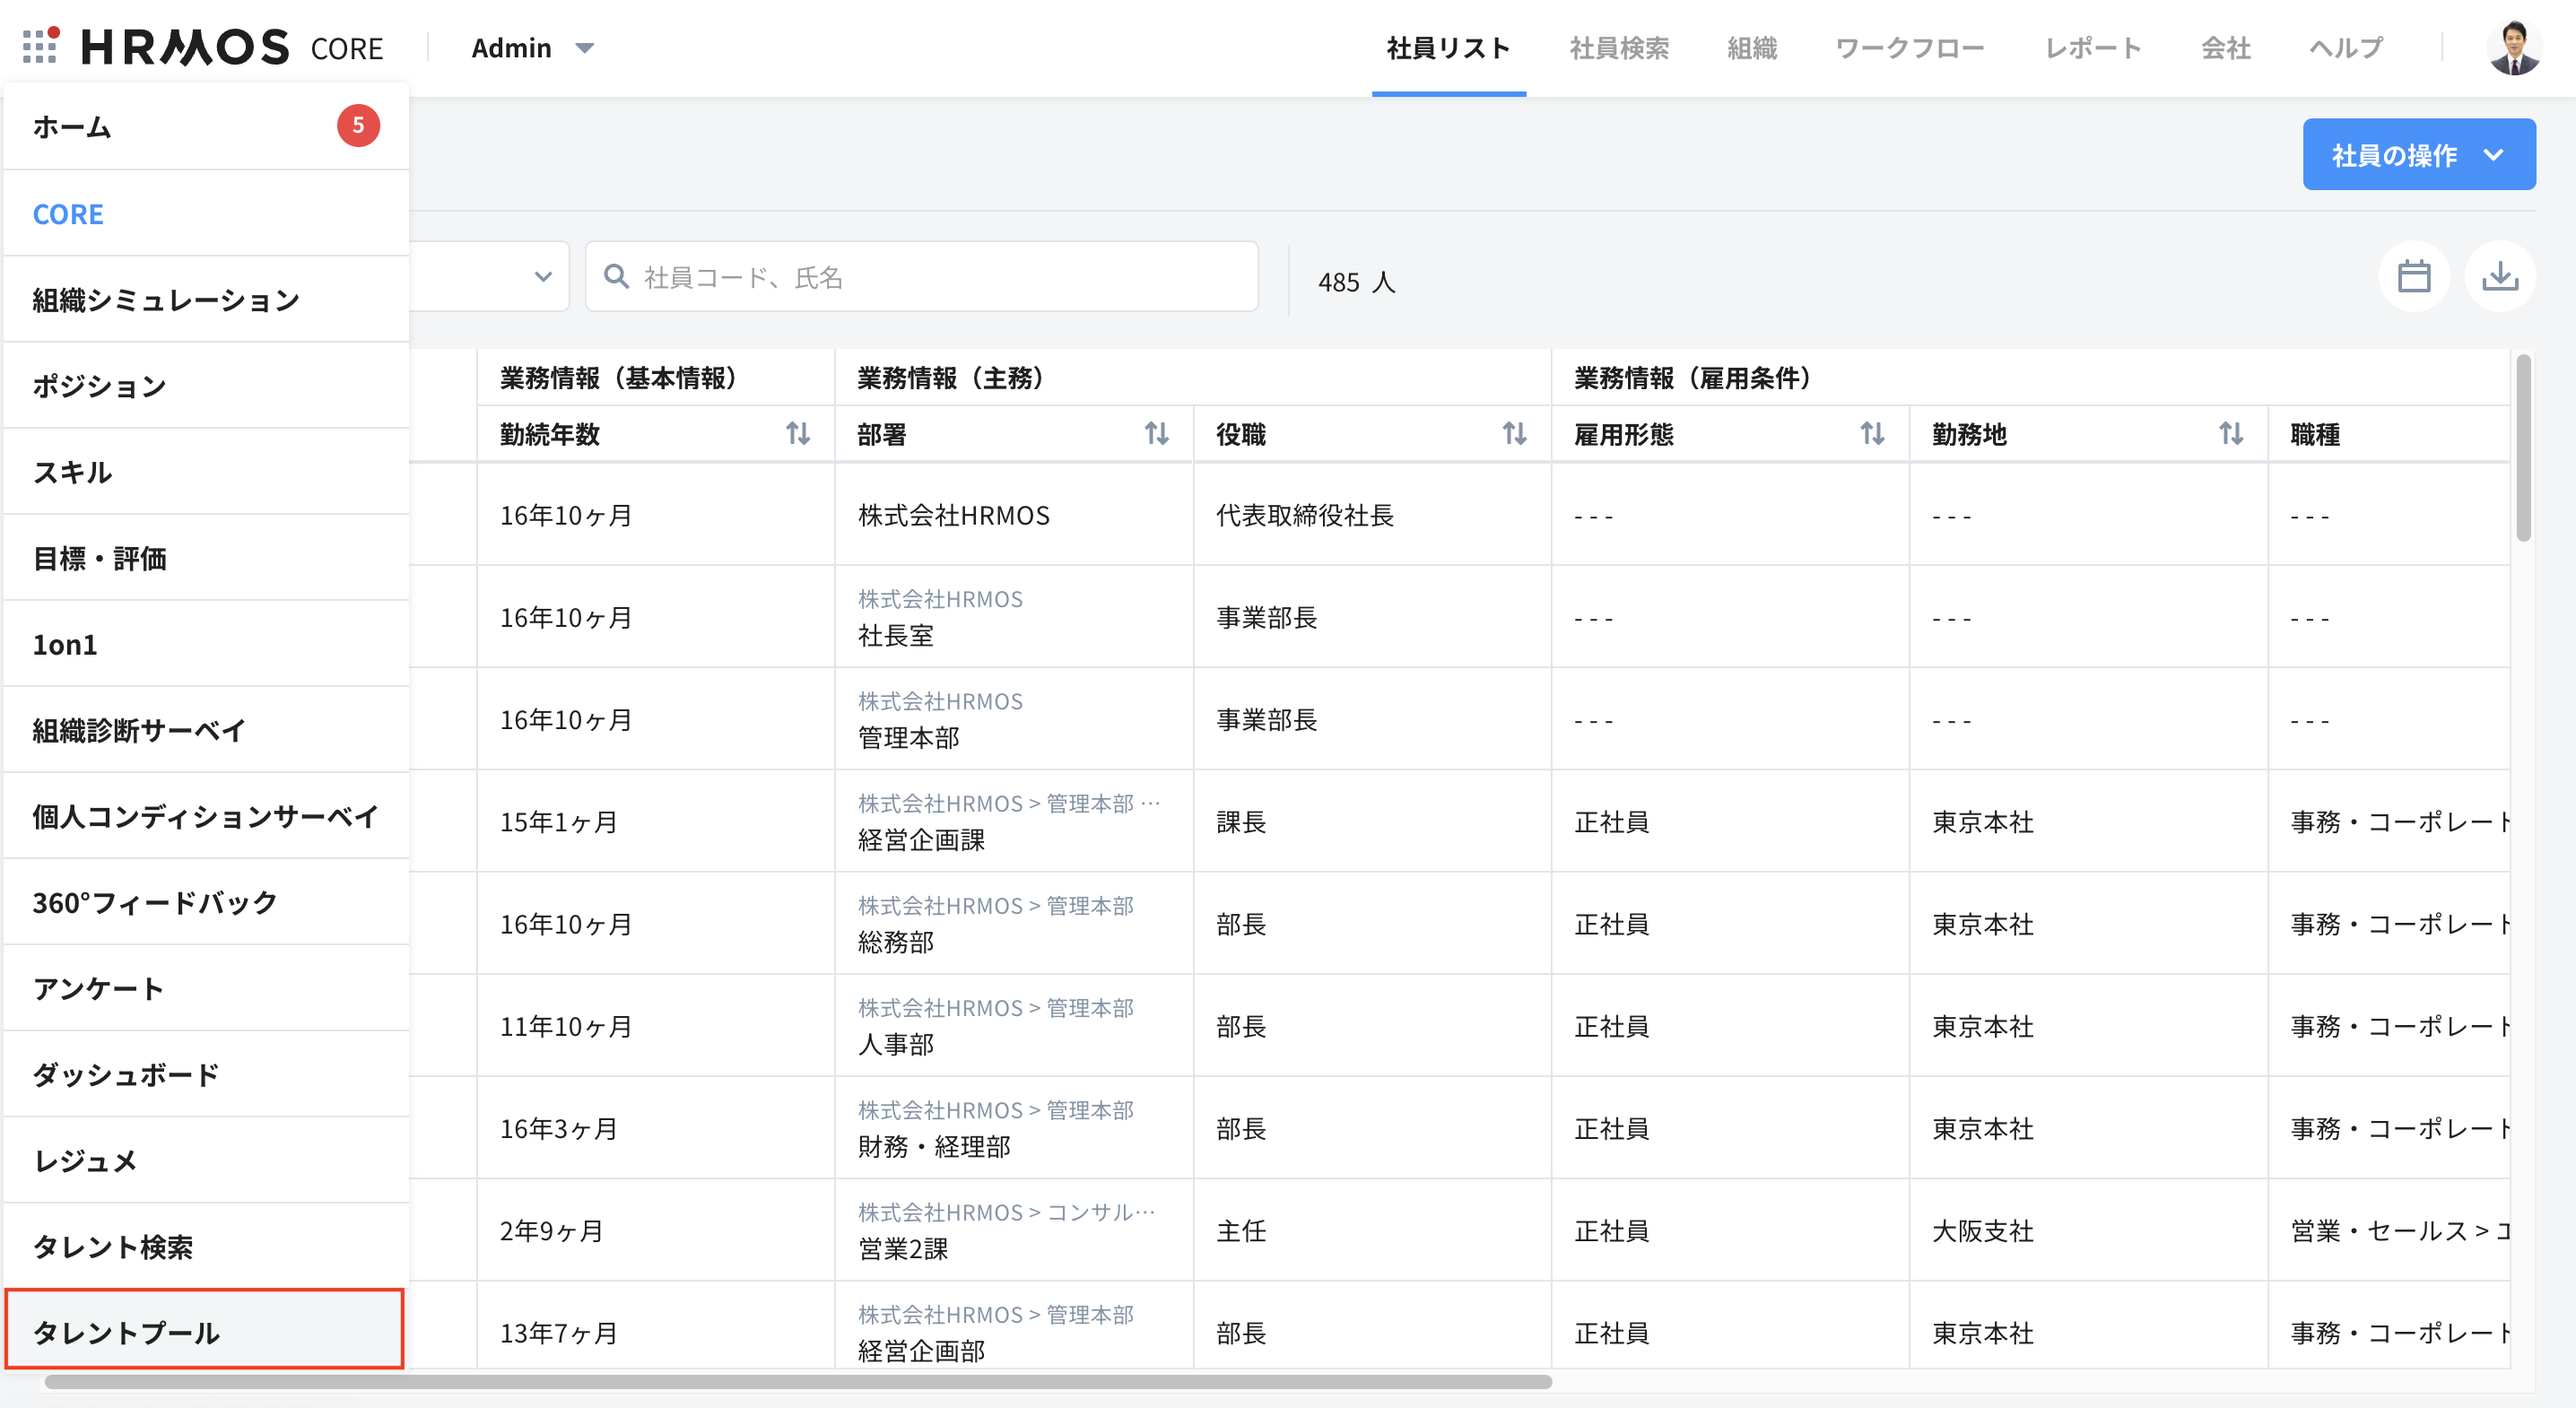Click the 社長室 department link

pos(895,636)
